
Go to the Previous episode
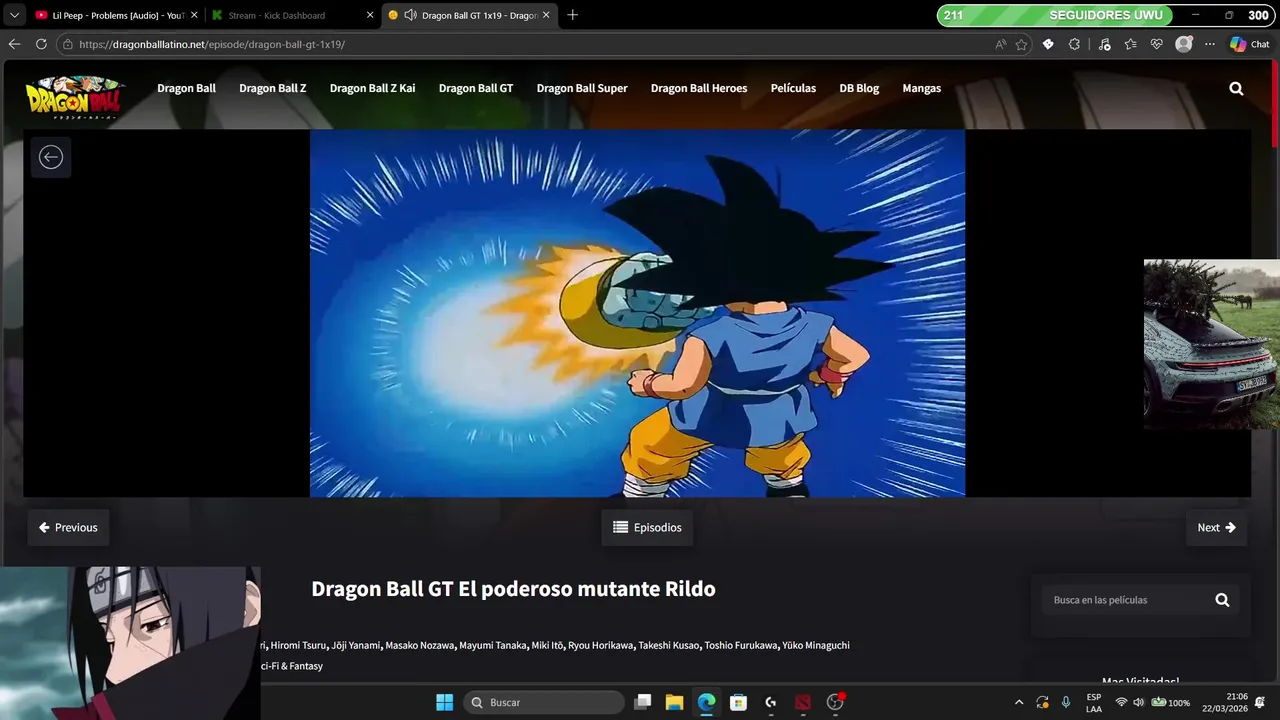pos(68,527)
